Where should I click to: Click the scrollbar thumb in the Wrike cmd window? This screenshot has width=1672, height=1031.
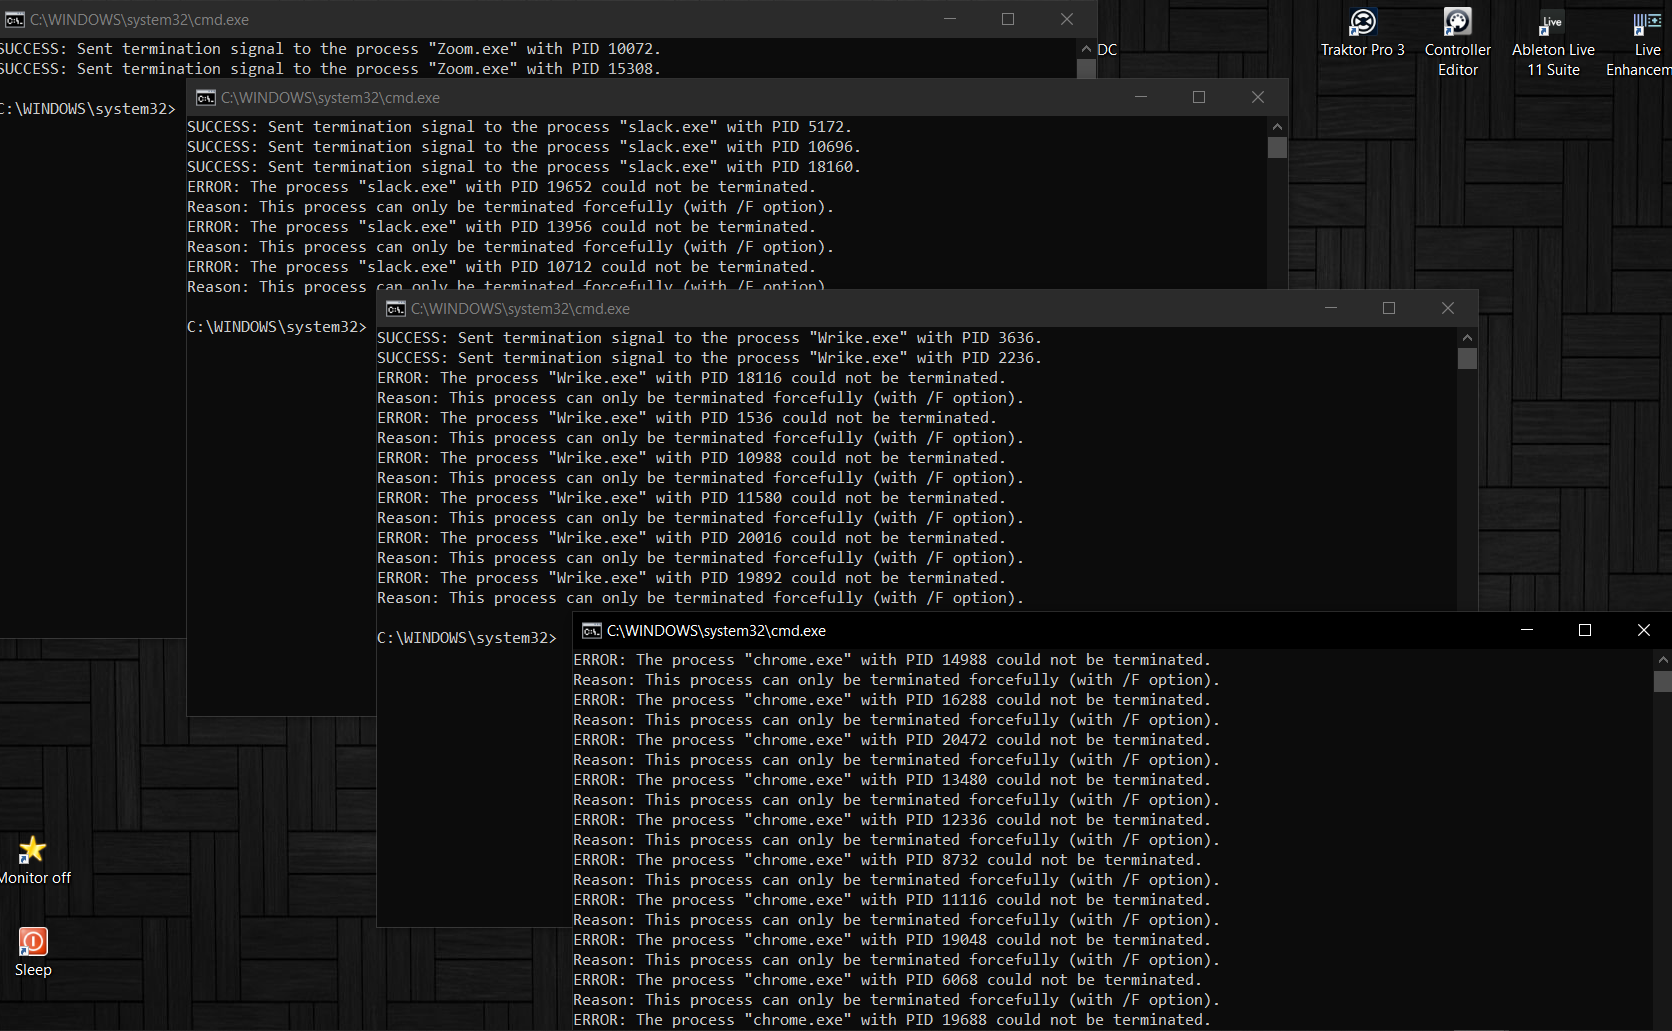pos(1467,358)
